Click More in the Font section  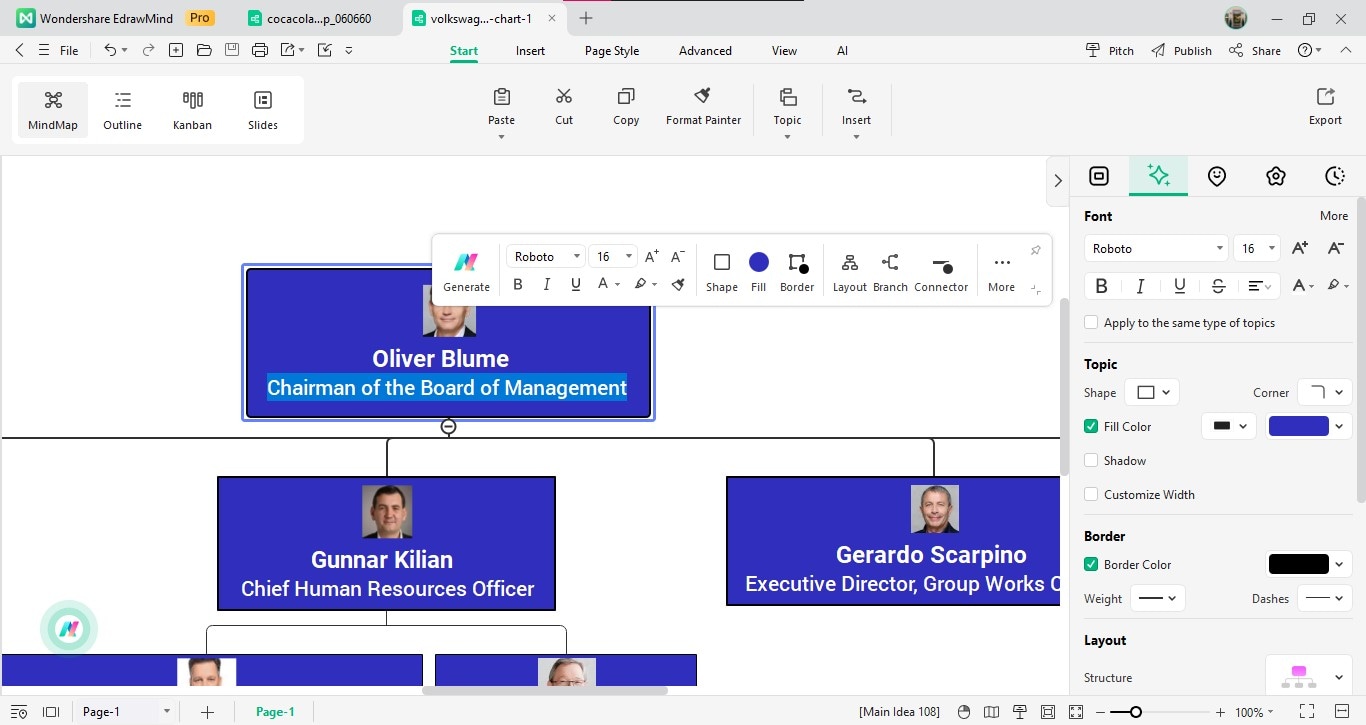coord(1334,216)
